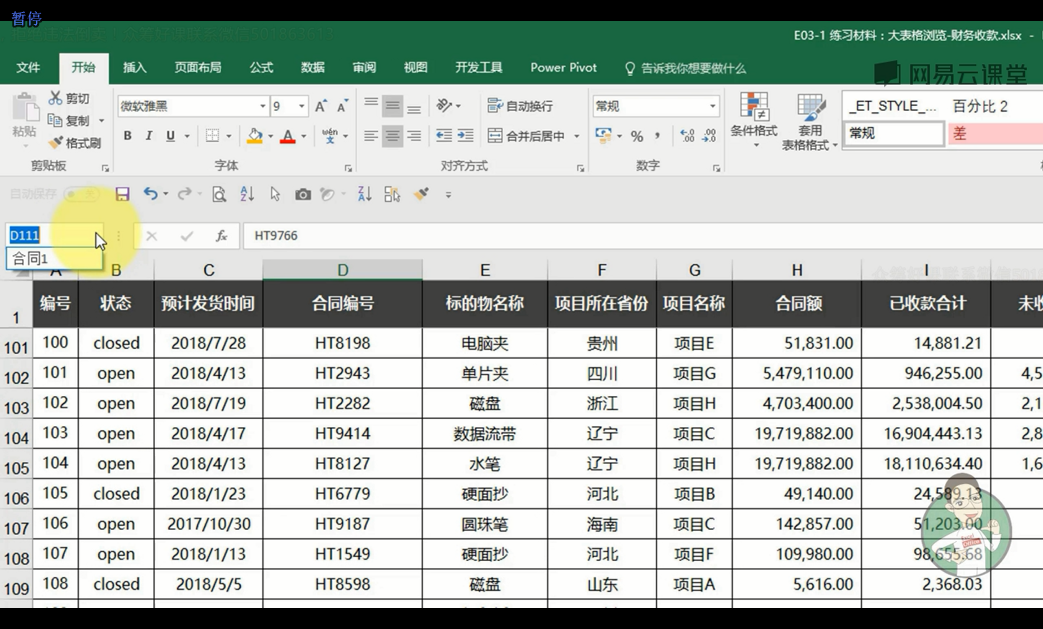Image resolution: width=1043 pixels, height=629 pixels.
Task: Click the increase font size icon
Action: (x=321, y=106)
